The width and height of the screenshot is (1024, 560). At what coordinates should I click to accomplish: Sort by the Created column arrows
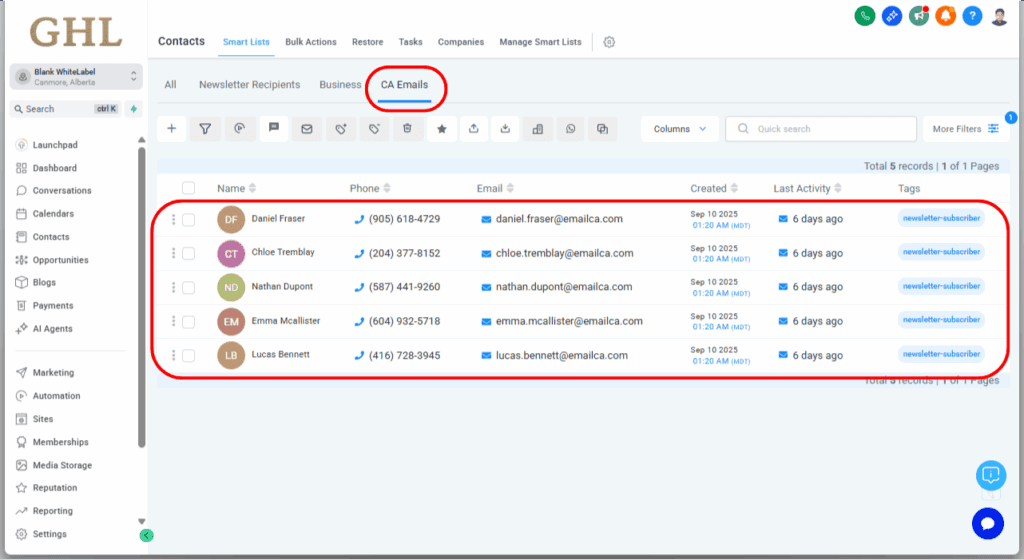[x=734, y=188]
